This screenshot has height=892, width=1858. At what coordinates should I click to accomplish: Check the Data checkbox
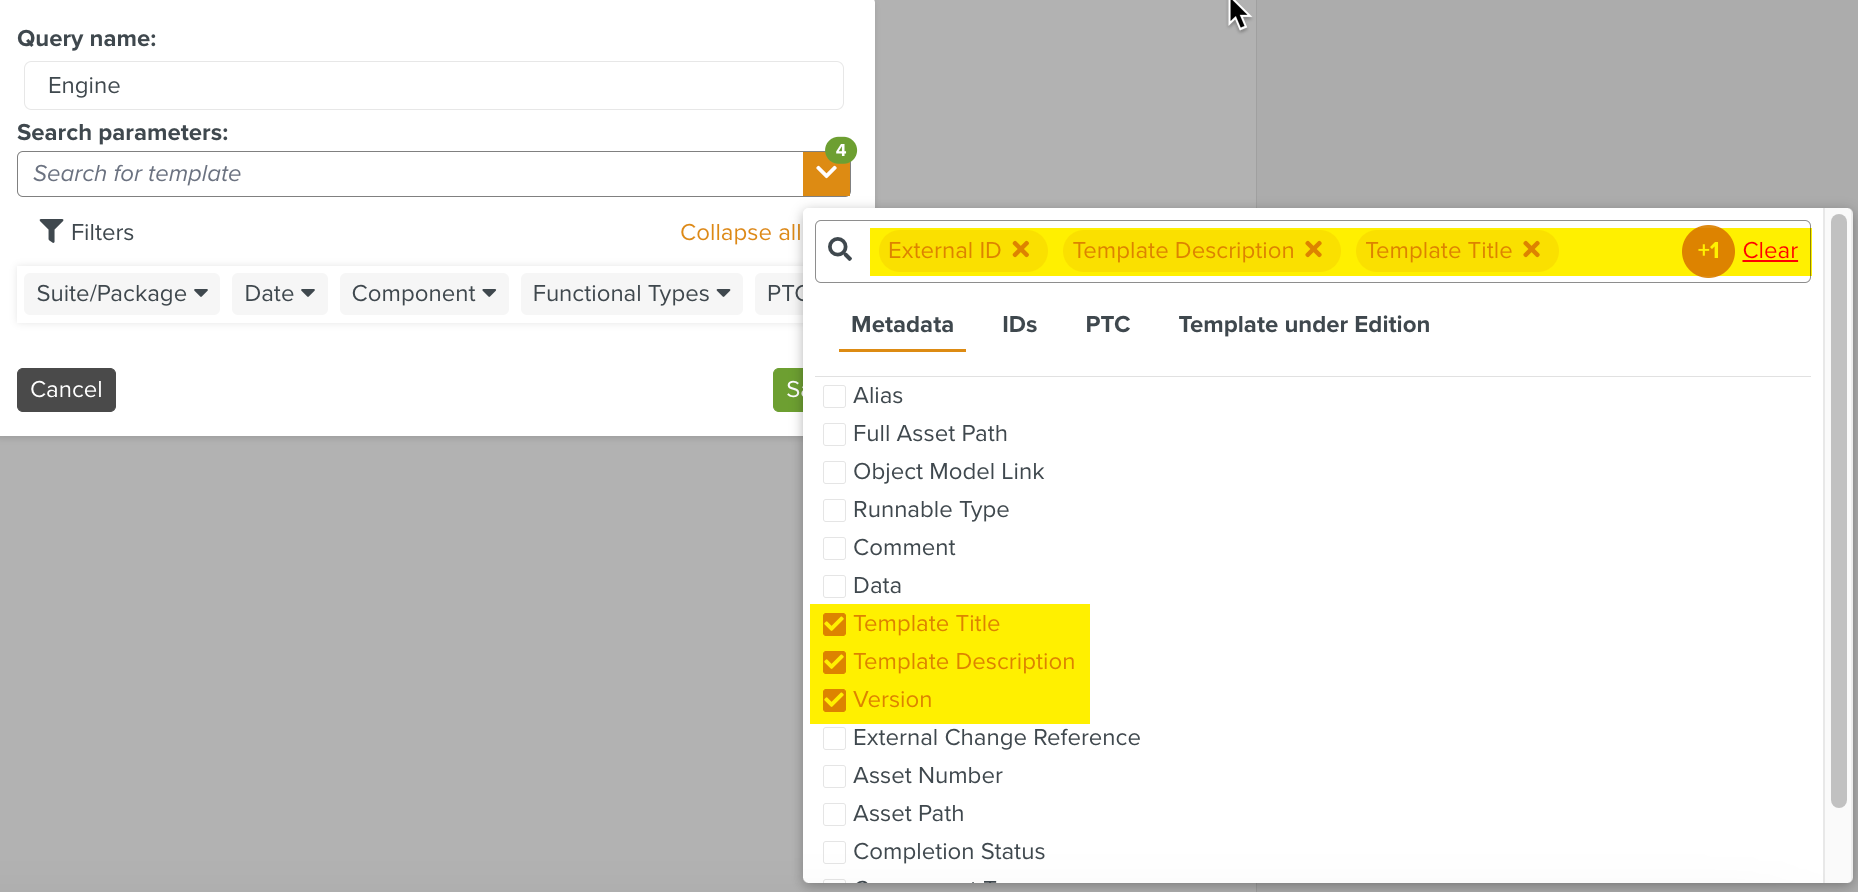coord(834,586)
